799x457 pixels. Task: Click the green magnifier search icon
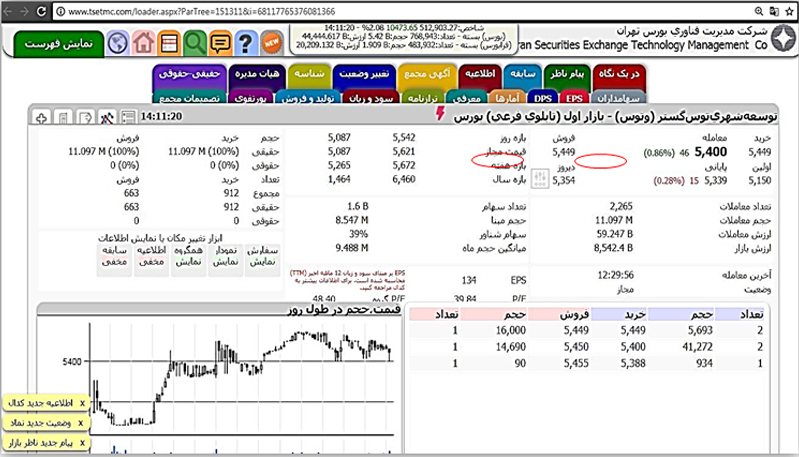pyautogui.click(x=194, y=44)
